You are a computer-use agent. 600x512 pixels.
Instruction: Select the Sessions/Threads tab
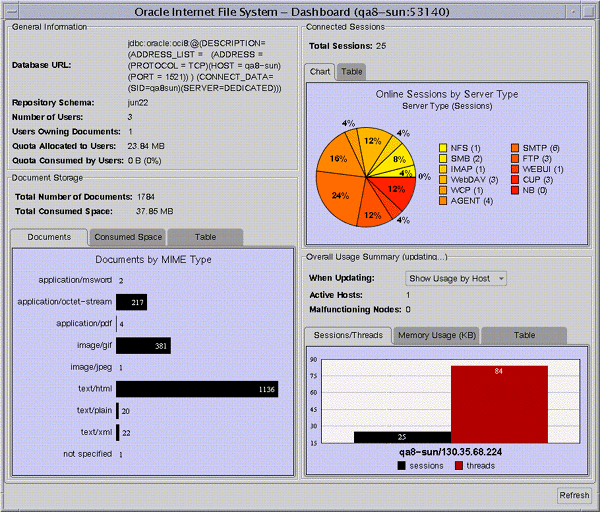348,336
